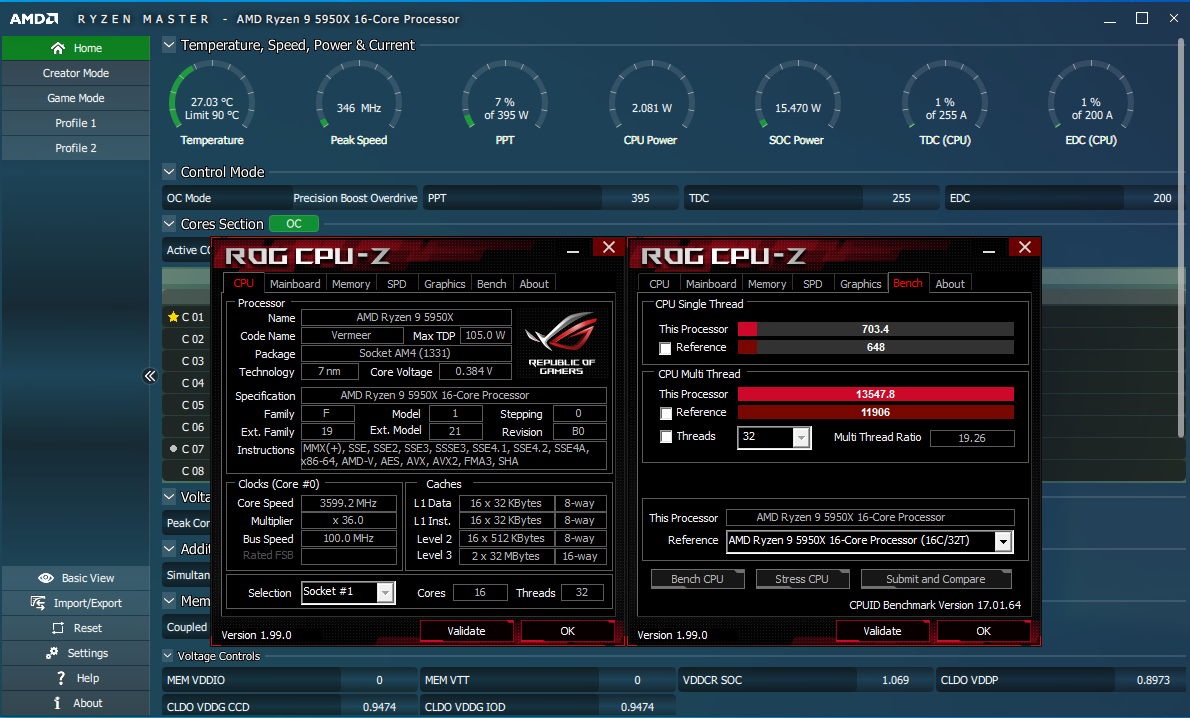Open the Home view in Ryzen Master
Viewport: 1190px width, 718px height.
[76, 48]
